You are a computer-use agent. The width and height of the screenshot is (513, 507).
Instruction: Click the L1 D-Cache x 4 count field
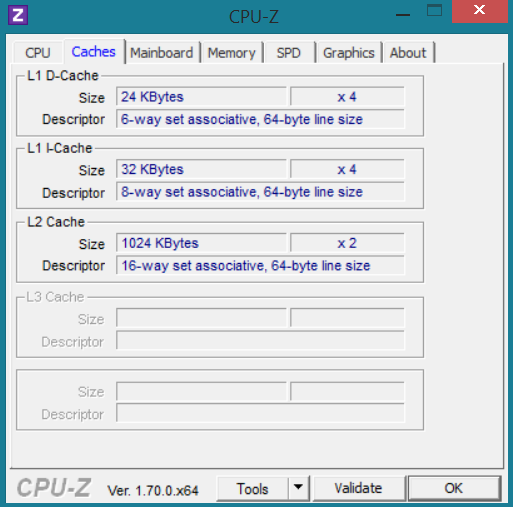tap(347, 97)
